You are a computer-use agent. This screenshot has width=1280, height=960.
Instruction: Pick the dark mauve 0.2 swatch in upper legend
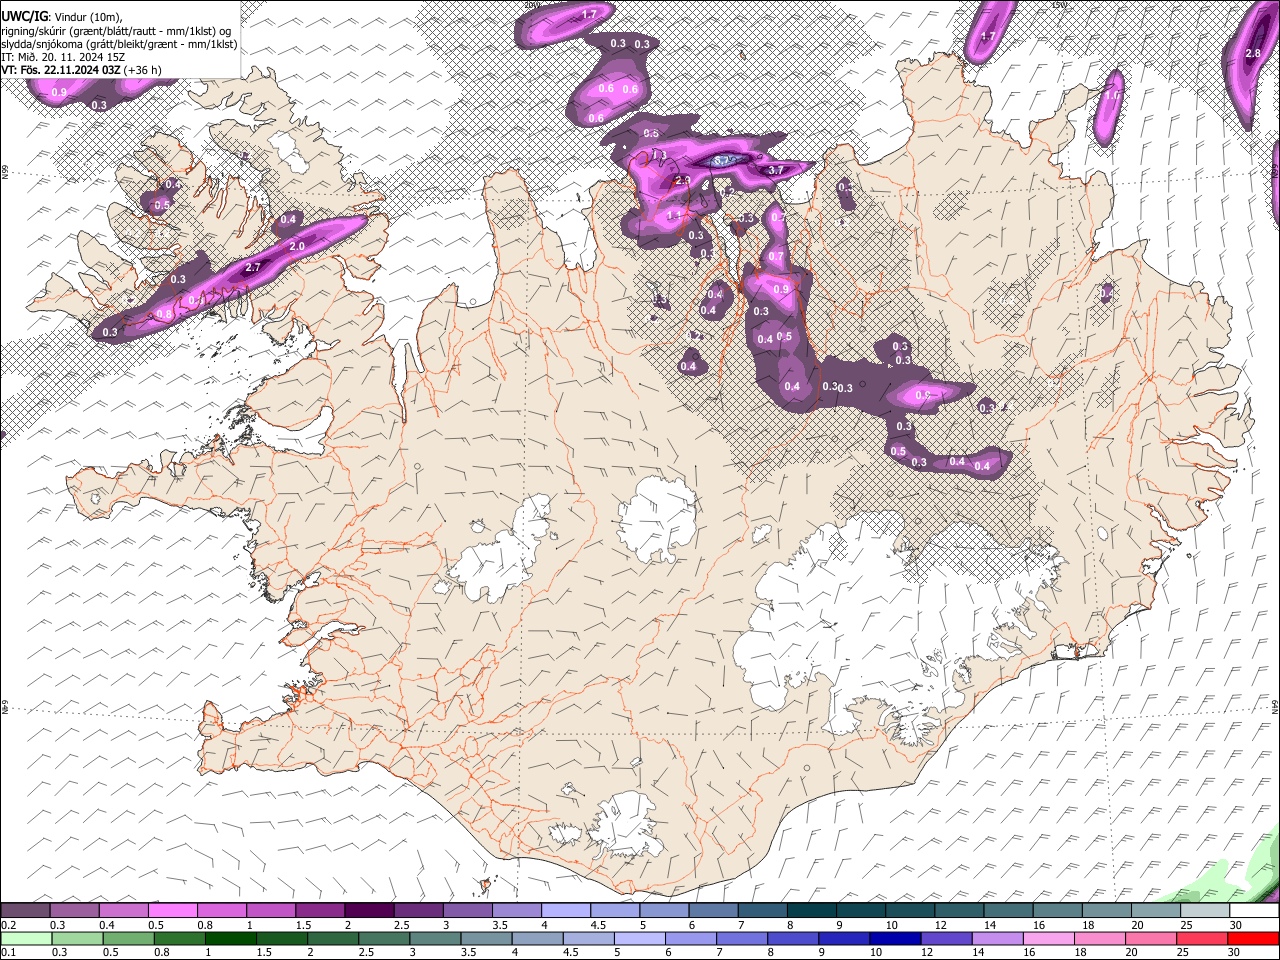[25, 910]
